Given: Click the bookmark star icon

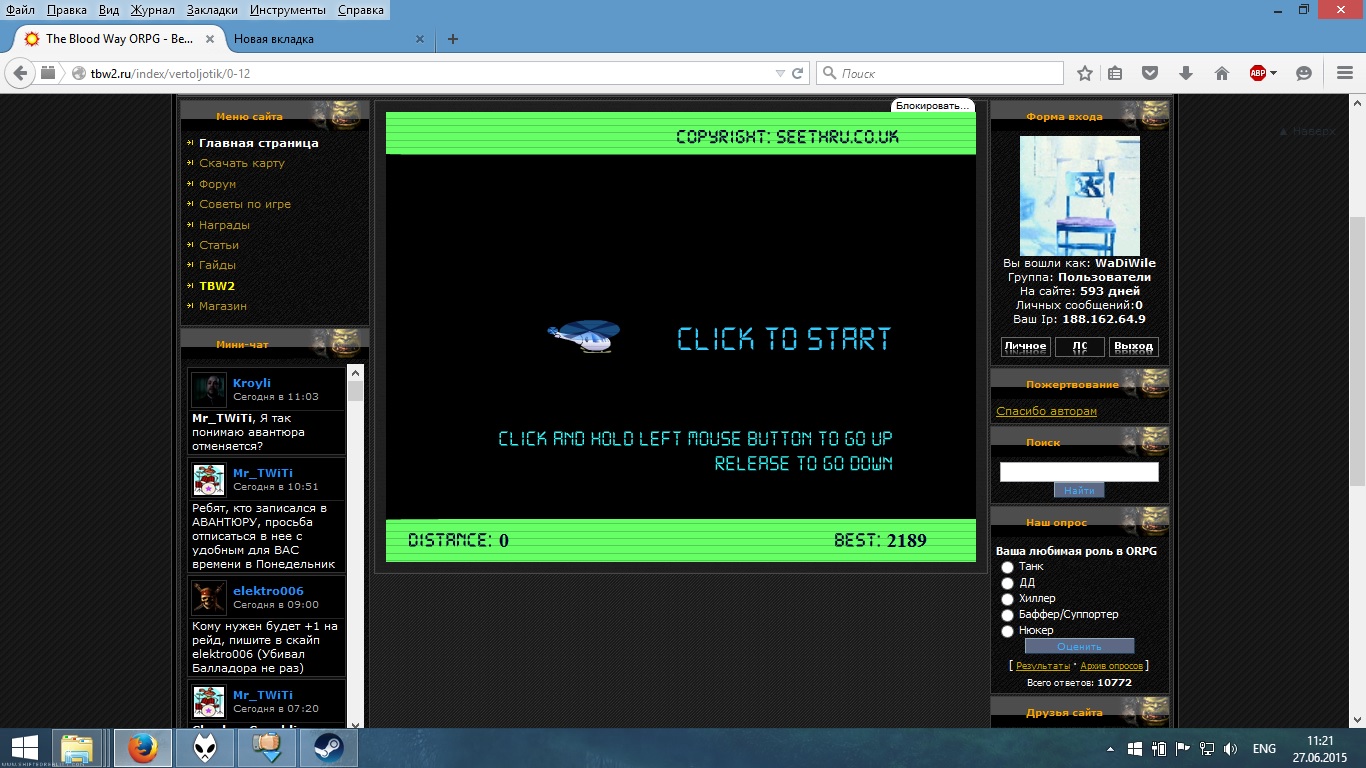Looking at the screenshot, I should coord(1085,73).
